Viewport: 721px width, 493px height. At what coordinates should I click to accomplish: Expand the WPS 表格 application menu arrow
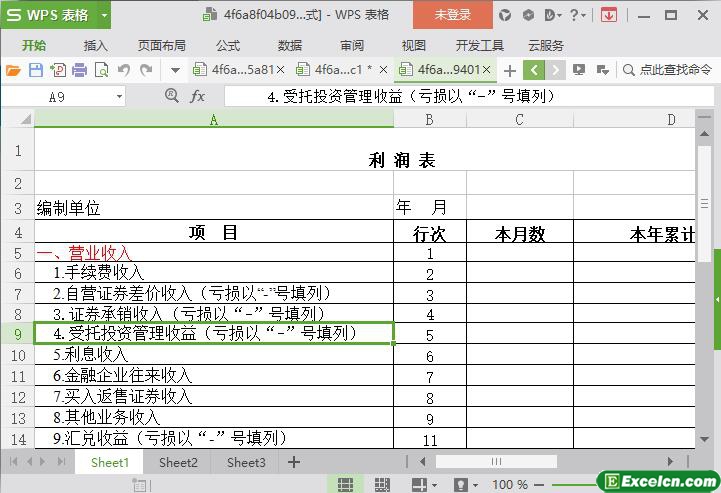click(x=104, y=15)
